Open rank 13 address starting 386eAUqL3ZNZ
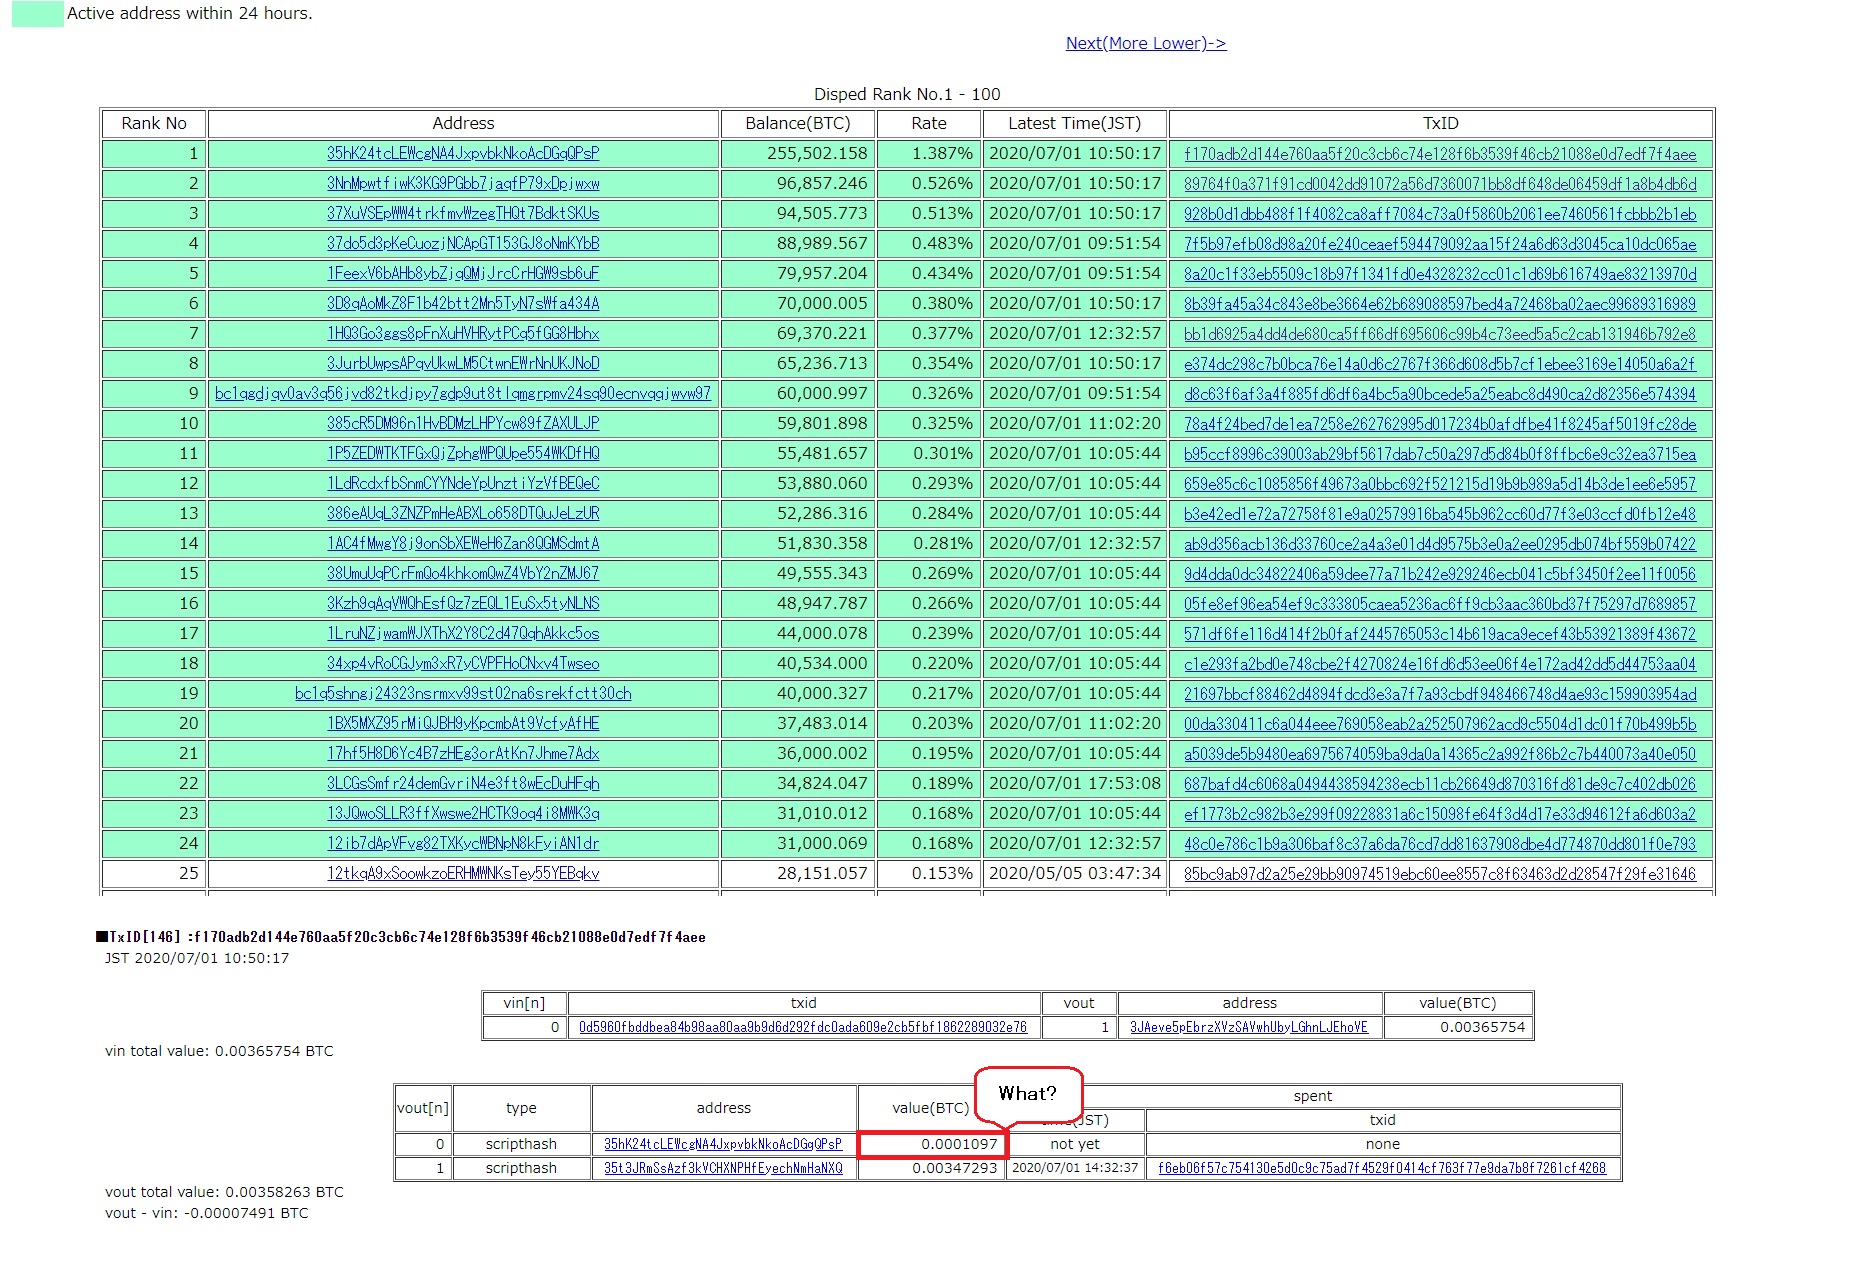Viewport: 1858px width, 1286px height. (463, 513)
